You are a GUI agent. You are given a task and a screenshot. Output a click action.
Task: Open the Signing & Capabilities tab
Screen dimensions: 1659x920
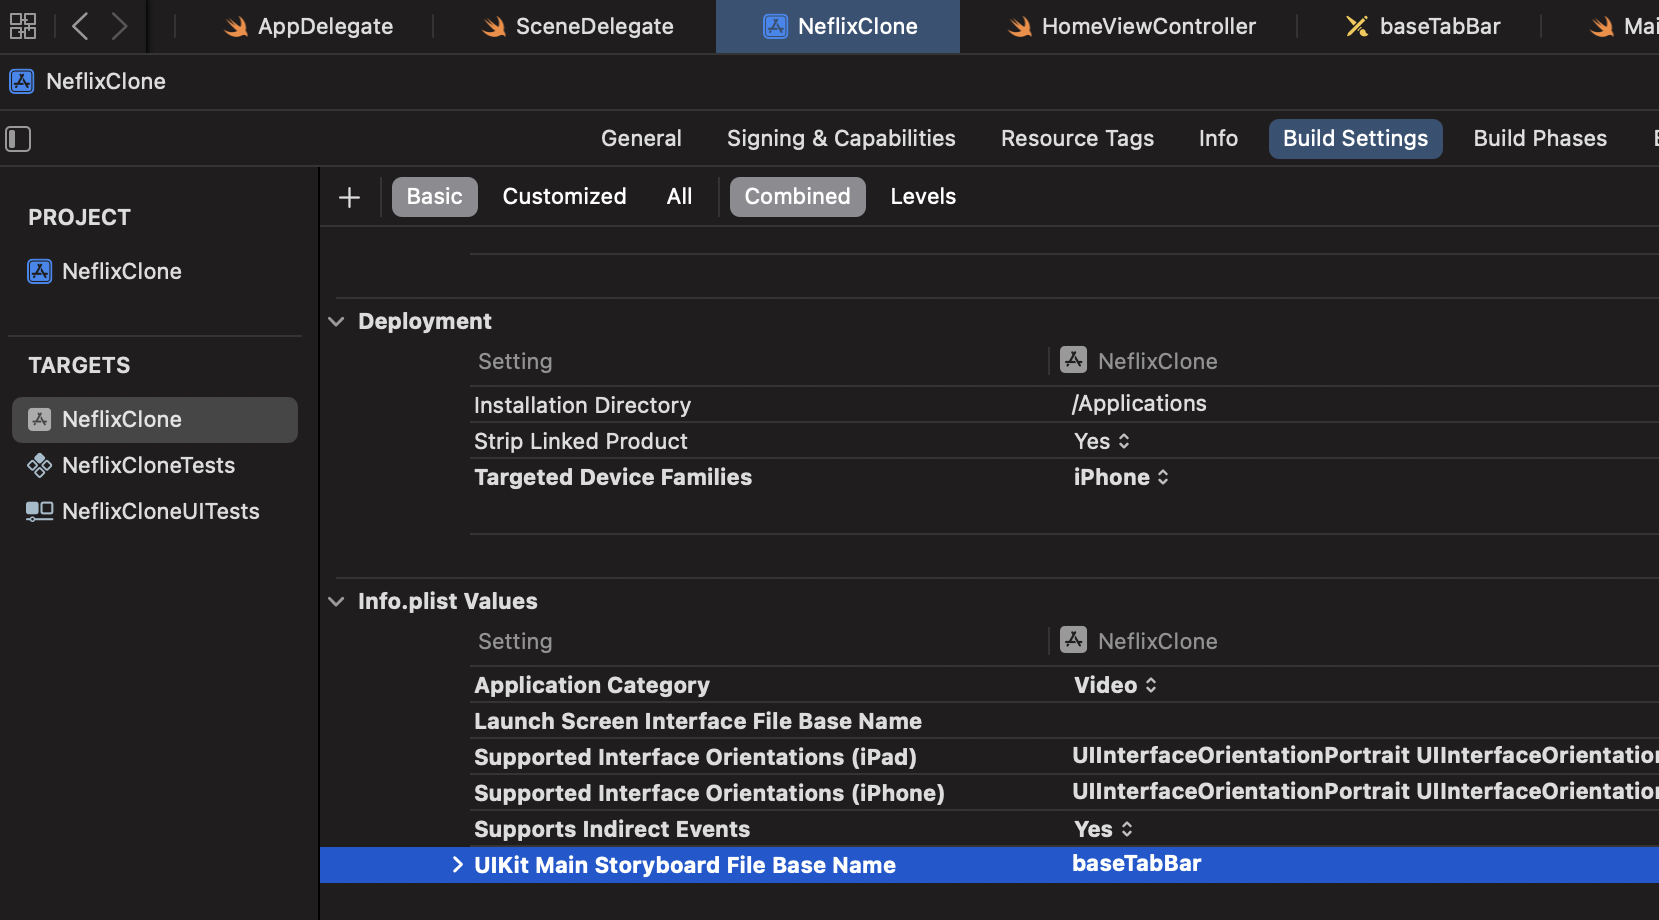point(841,139)
